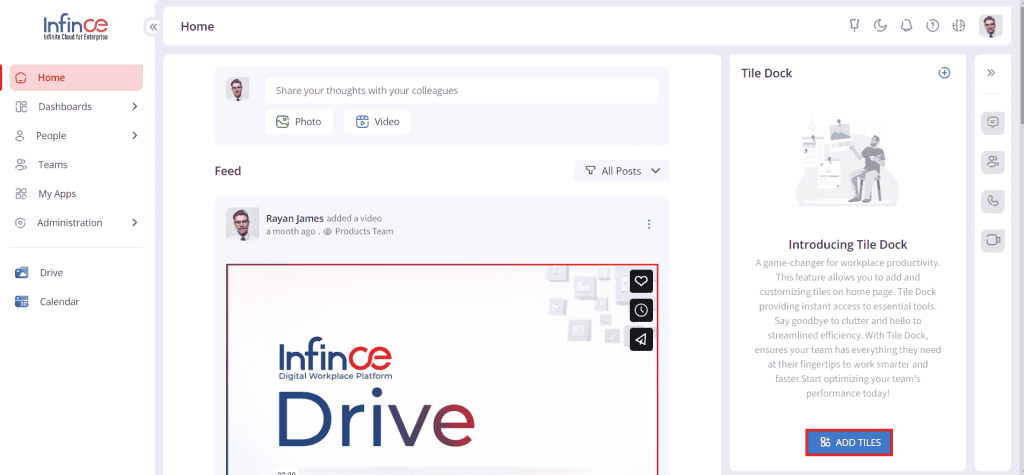Open video meeting icon in right rail
Viewport: 1024px width, 475px height.
993,240
